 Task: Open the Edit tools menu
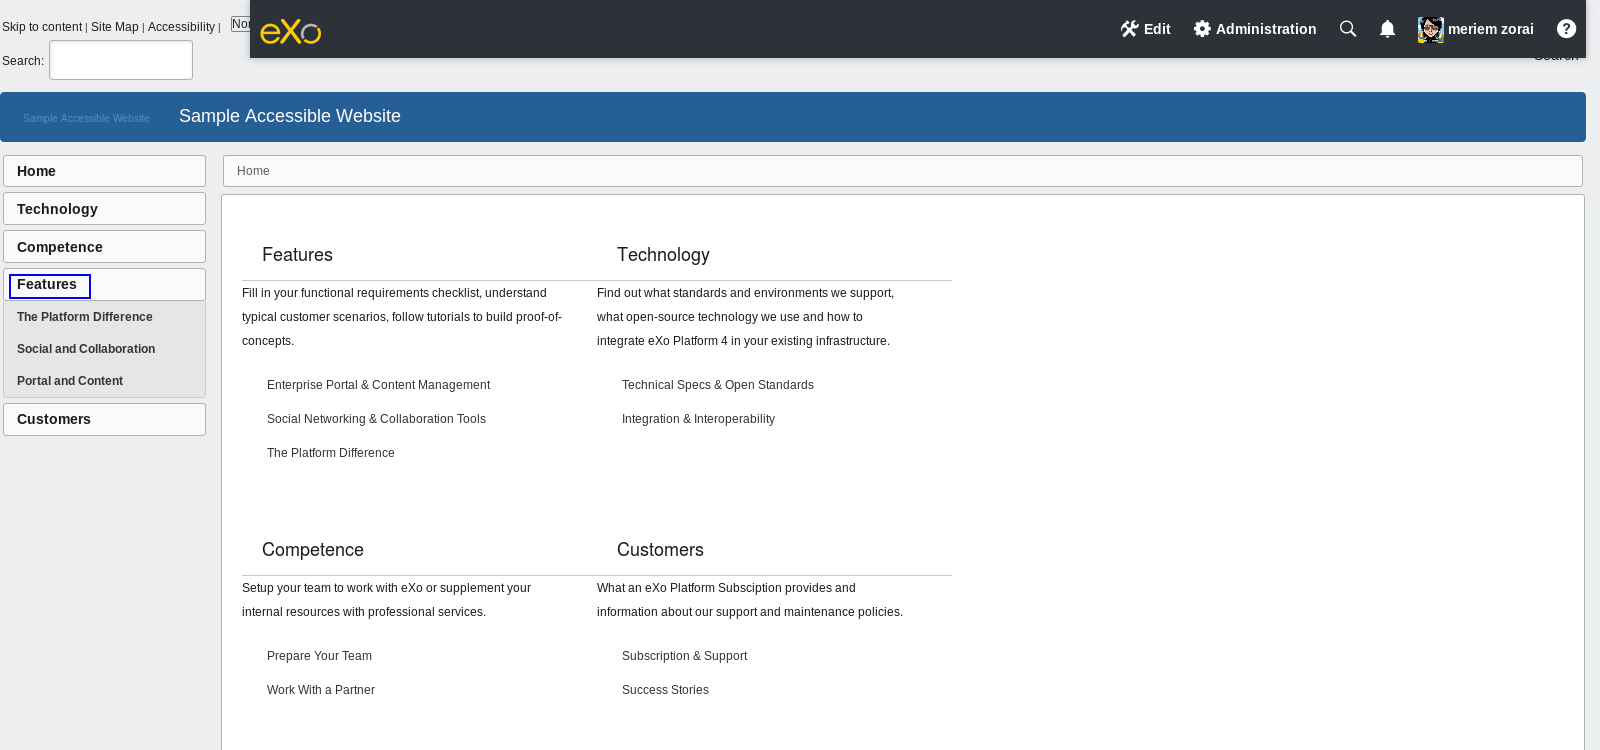point(1145,29)
